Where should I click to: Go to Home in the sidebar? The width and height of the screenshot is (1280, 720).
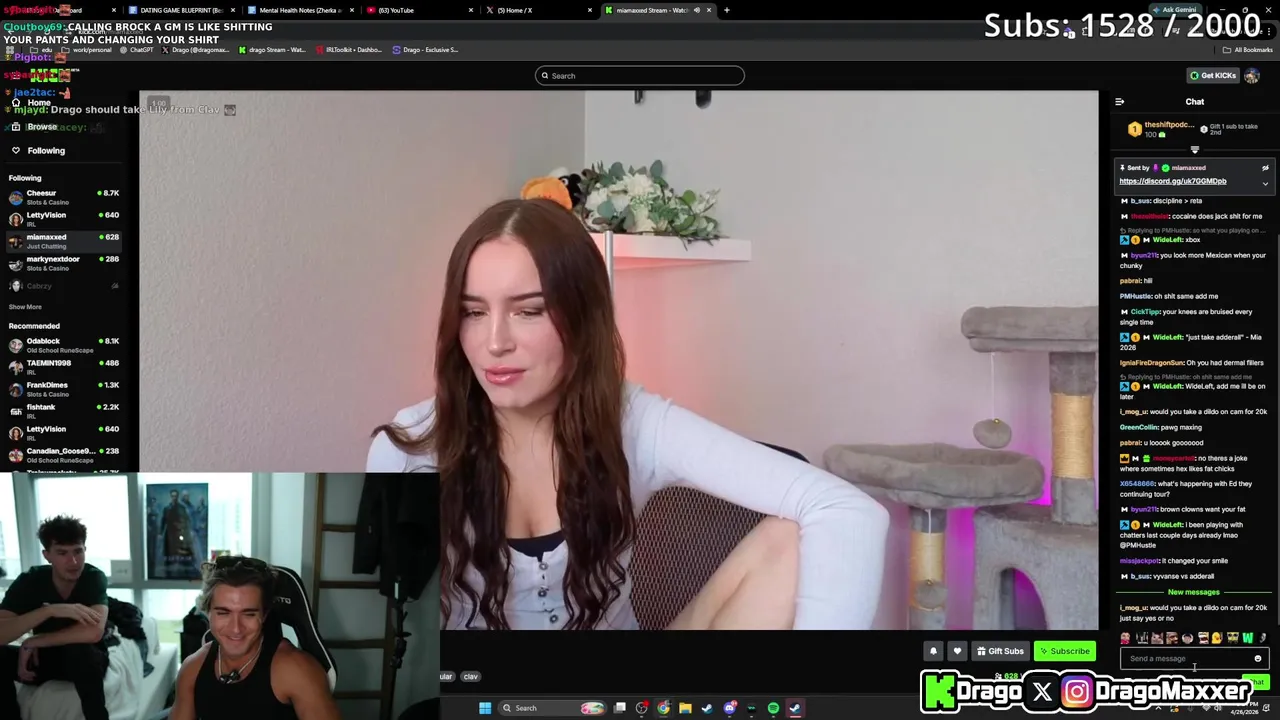(x=39, y=103)
